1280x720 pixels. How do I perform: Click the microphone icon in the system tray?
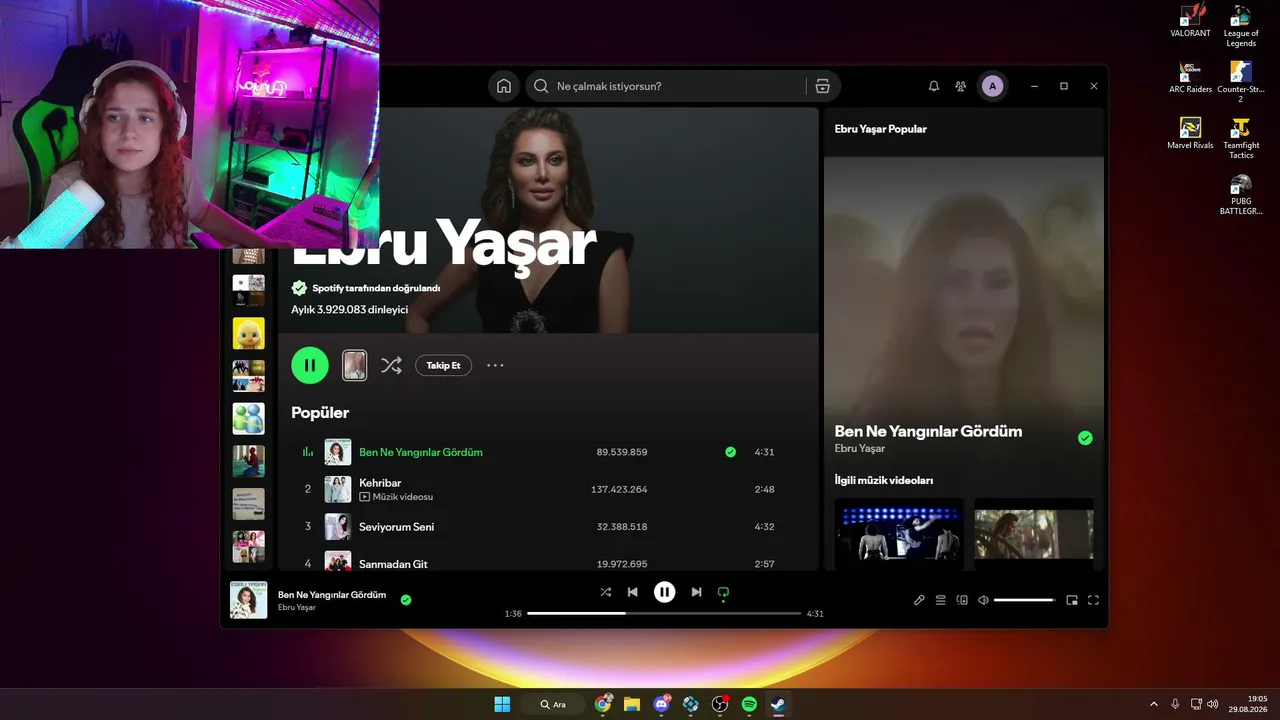pos(1175,704)
